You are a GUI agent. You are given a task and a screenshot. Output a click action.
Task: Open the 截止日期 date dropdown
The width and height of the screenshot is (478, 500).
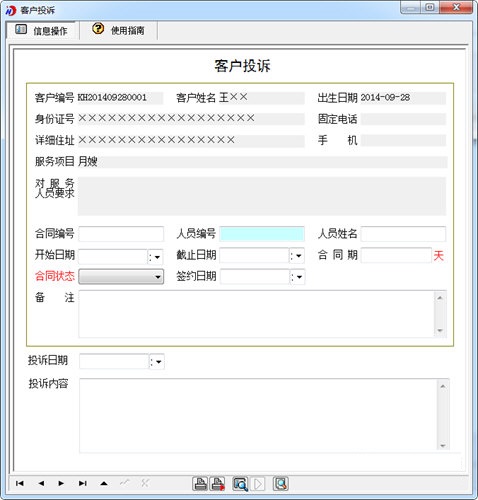[x=297, y=256]
